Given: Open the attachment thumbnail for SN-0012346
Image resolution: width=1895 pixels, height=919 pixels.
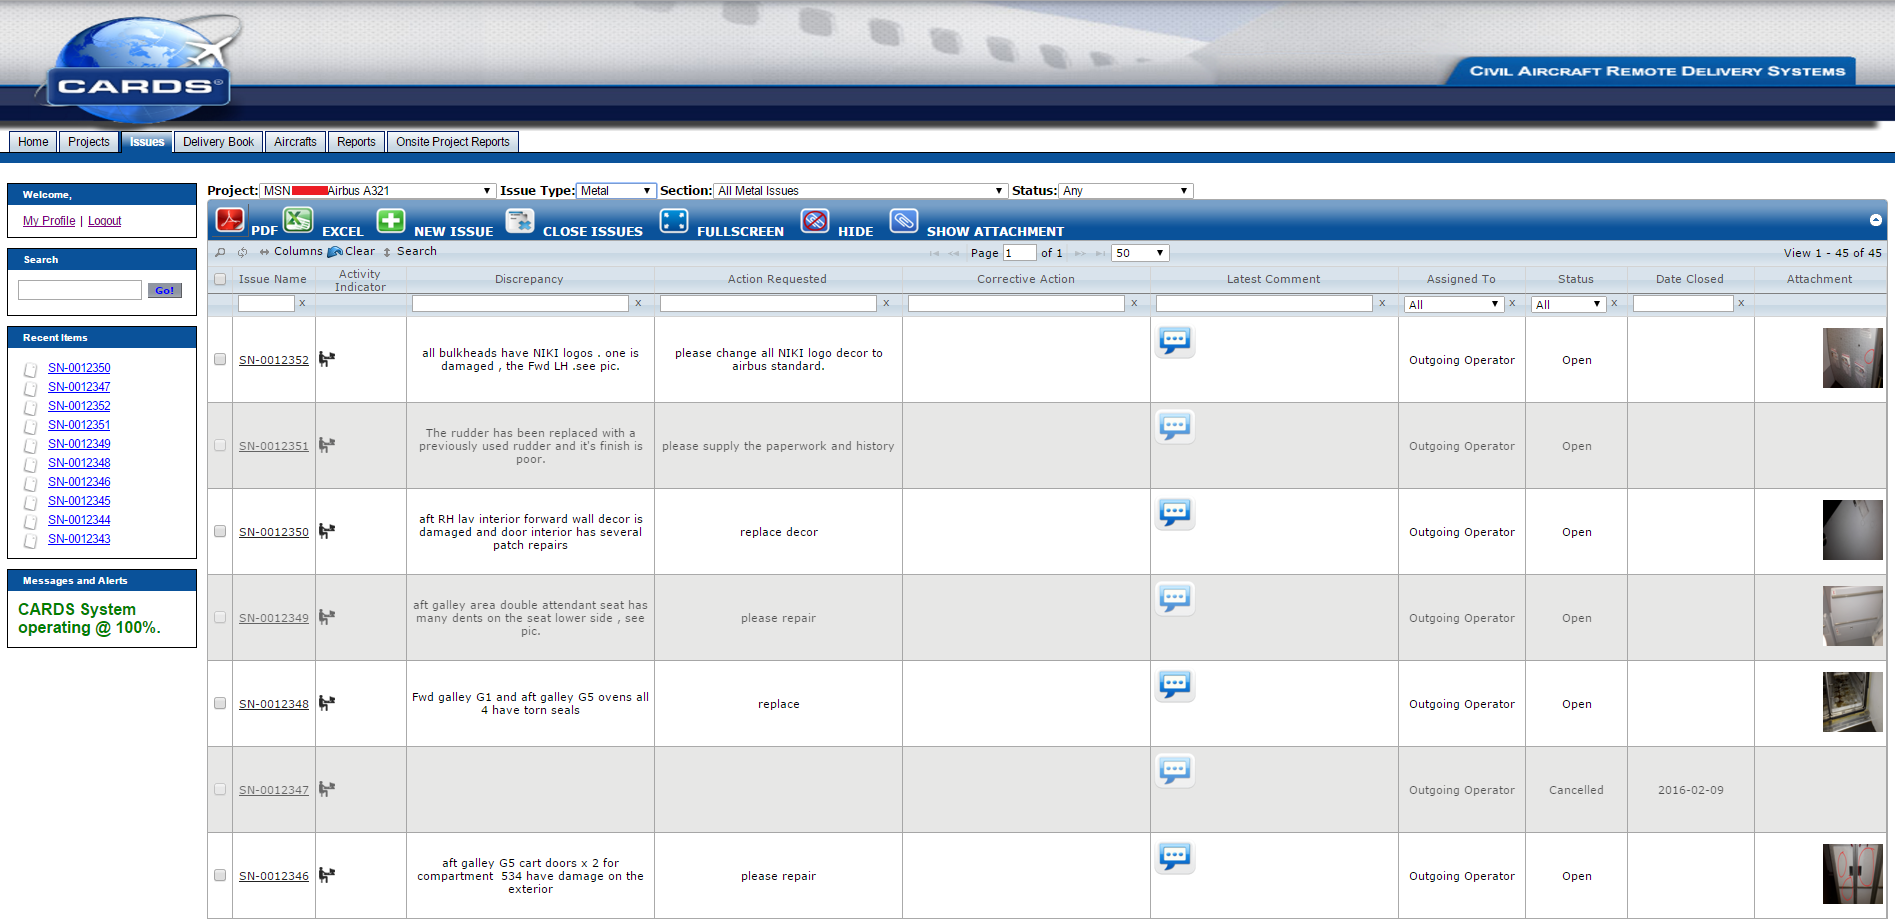Looking at the screenshot, I should tap(1851, 874).
